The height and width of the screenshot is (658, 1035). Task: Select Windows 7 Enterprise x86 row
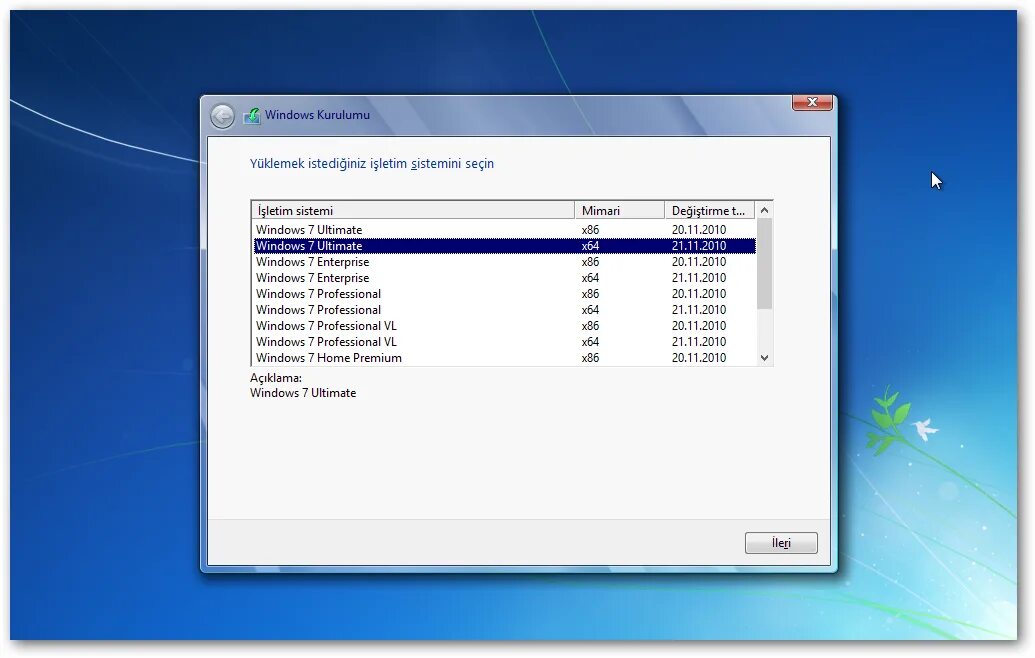[x=504, y=262]
